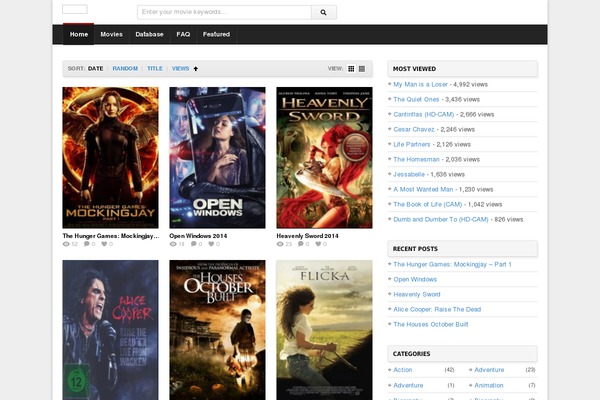Screen dimensions: 600x400
Task: Open 'Jessabelle' most viewed link
Action: pos(409,174)
